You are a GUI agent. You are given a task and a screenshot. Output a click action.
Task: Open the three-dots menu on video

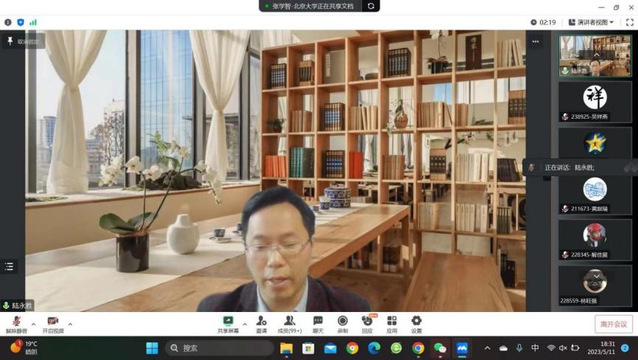[x=535, y=41]
